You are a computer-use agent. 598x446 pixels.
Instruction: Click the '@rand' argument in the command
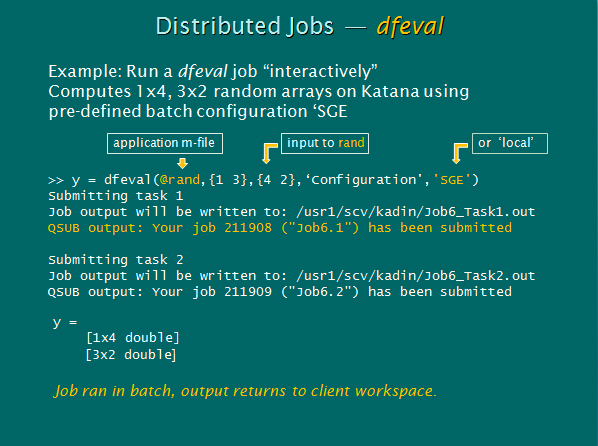[x=180, y=180]
